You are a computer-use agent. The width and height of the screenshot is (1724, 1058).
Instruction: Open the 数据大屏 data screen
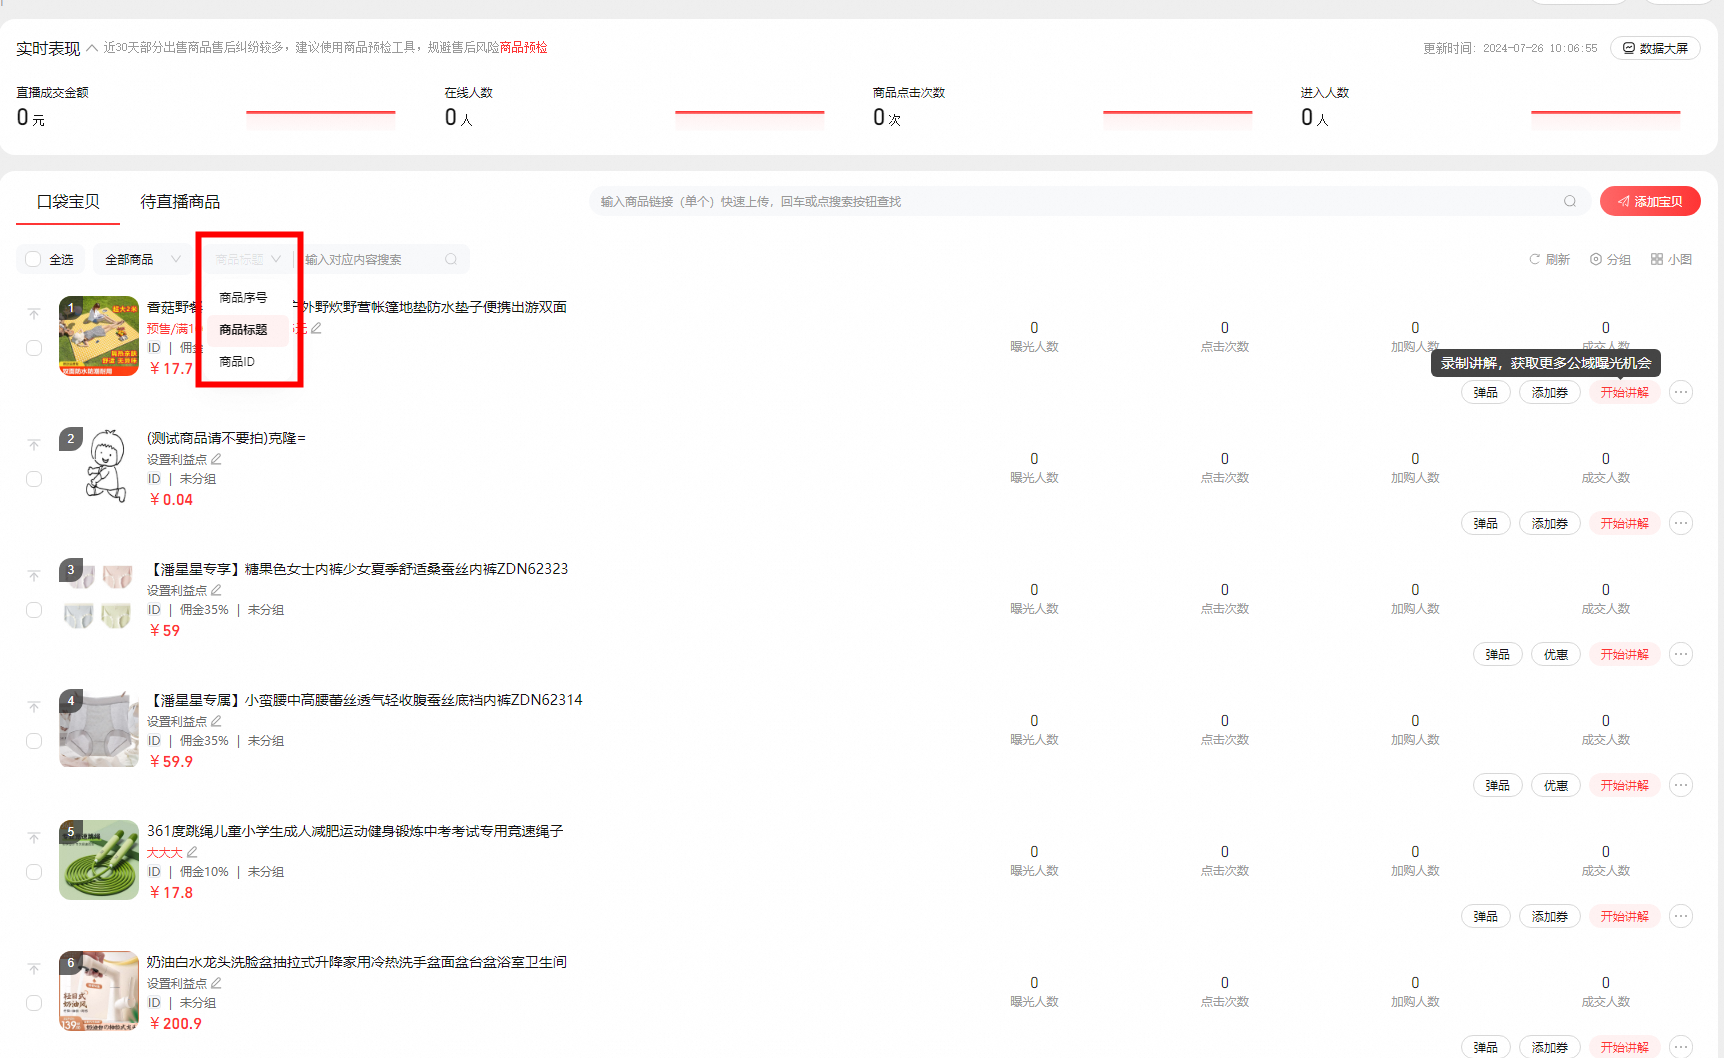tap(1655, 48)
